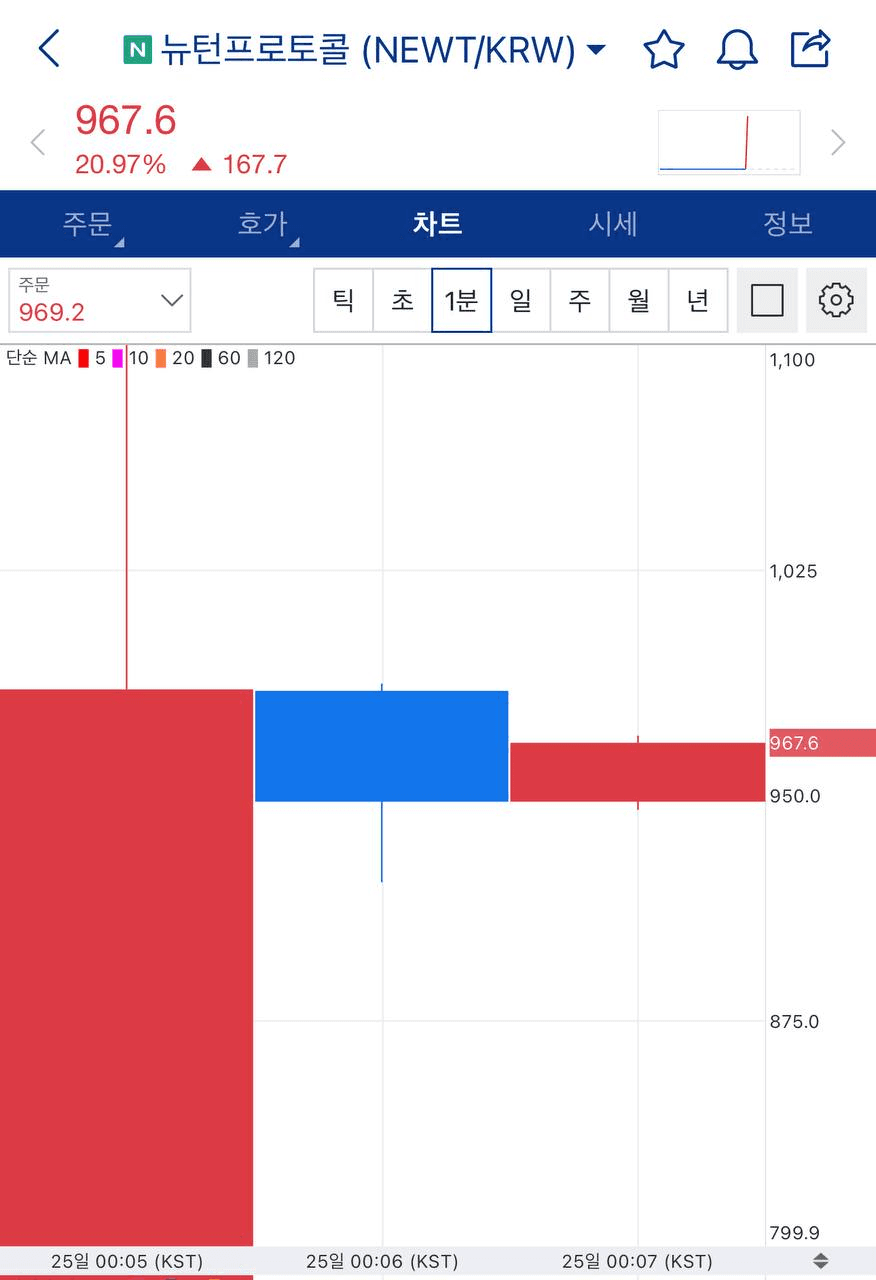Click the 167.7 price change value

pyautogui.click(x=255, y=165)
